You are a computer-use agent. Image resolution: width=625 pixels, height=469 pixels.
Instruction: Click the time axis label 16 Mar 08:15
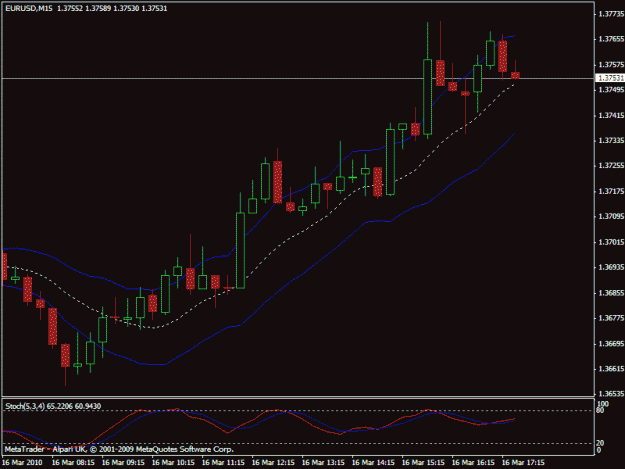tap(73, 463)
